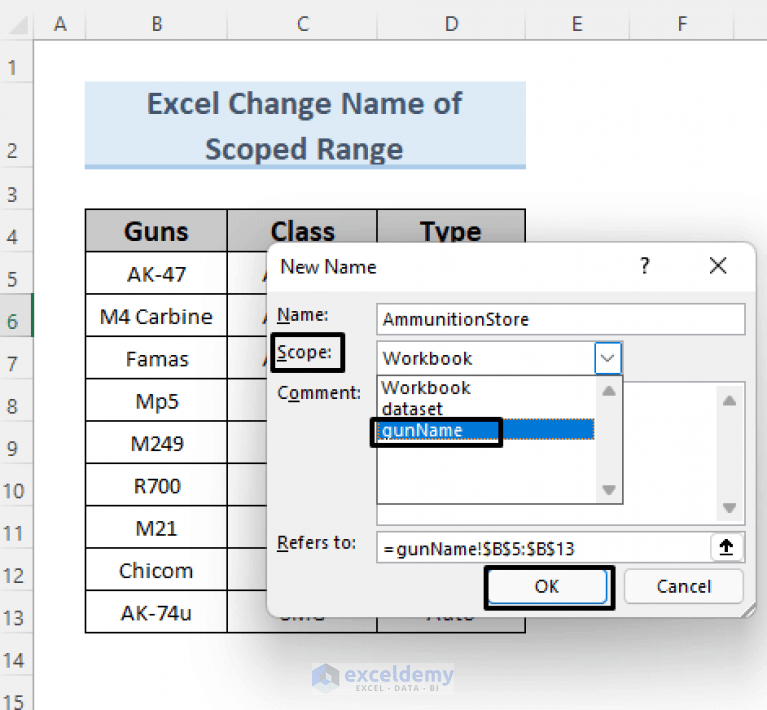Click the Name field containing AmmunitionStore
The image size is (767, 710).
(x=561, y=319)
